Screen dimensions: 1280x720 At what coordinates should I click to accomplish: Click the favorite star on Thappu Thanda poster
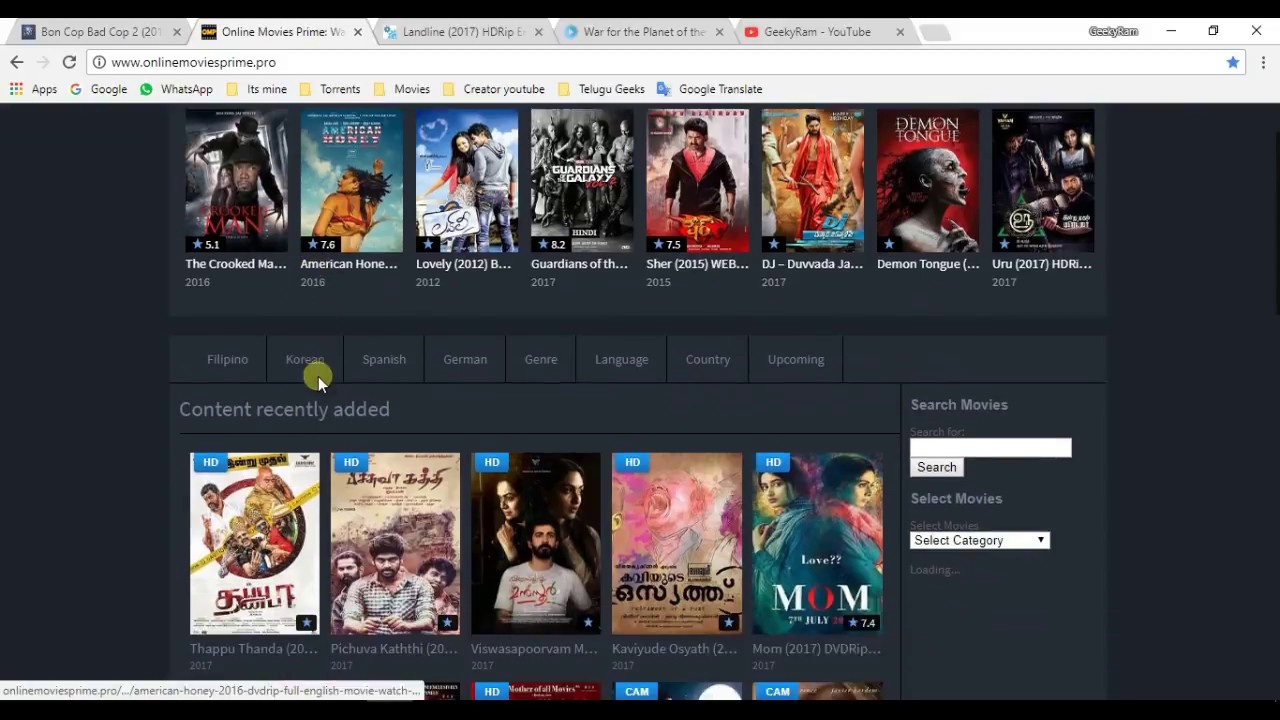click(306, 623)
